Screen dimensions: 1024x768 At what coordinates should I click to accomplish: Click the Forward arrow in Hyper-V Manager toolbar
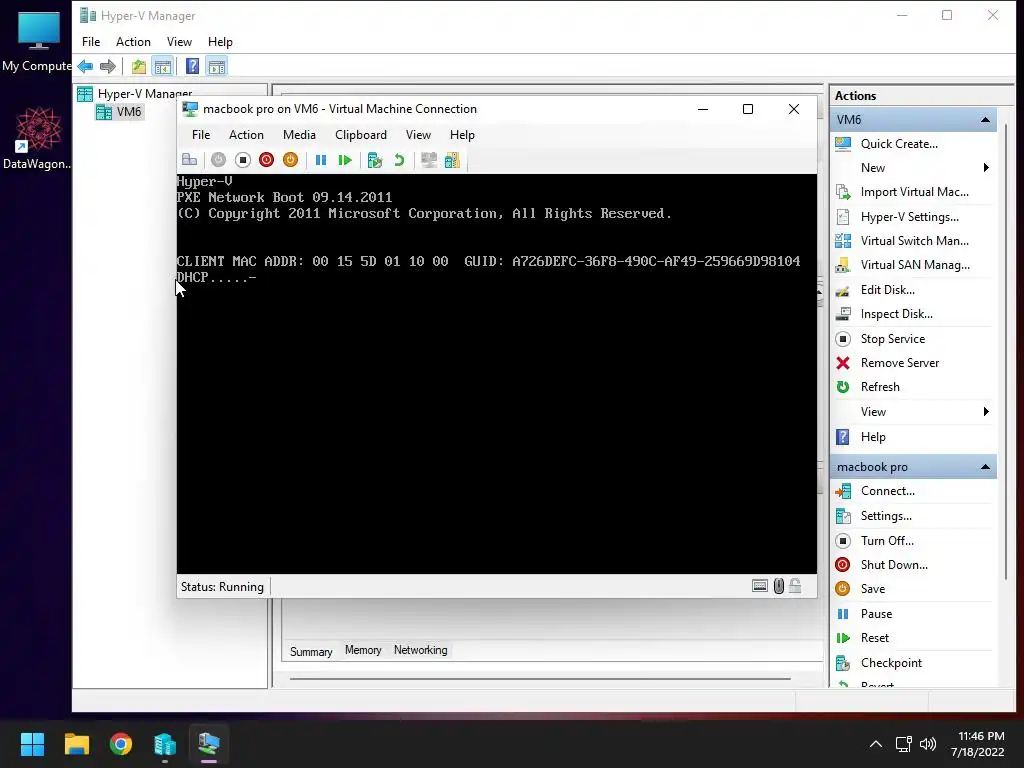tap(108, 66)
